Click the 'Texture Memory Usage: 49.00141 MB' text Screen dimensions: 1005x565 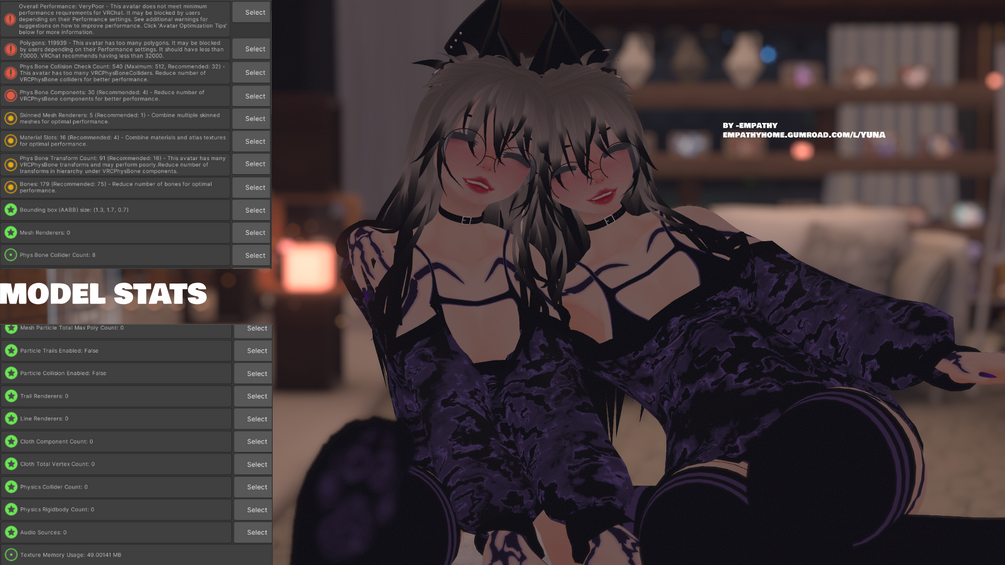71,555
